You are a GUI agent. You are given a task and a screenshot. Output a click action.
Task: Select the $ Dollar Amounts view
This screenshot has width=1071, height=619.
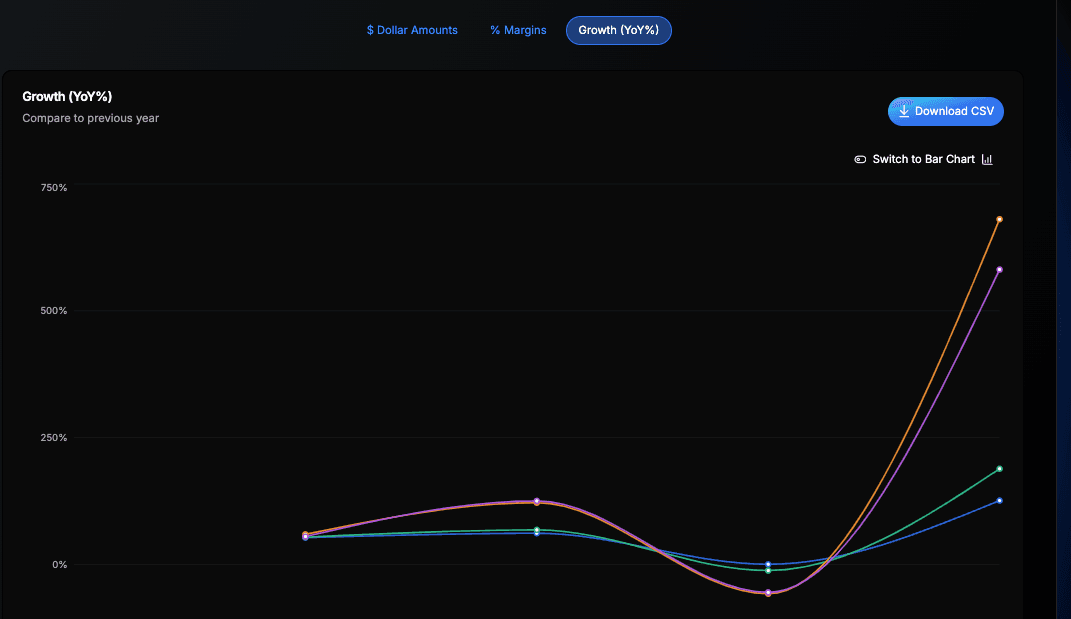412,30
